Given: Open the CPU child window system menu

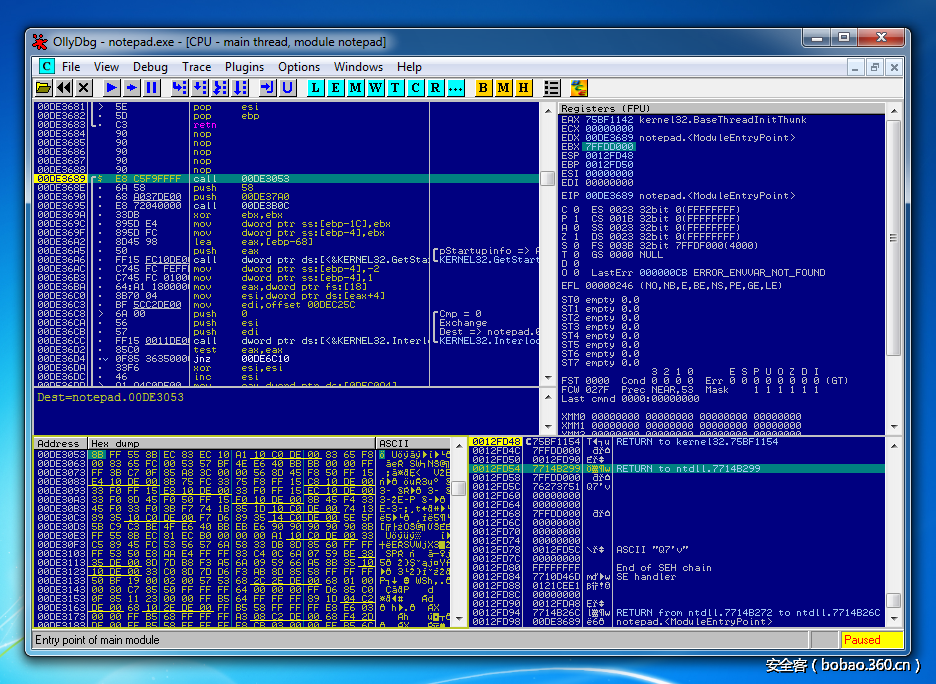Looking at the screenshot, I should click(x=46, y=67).
